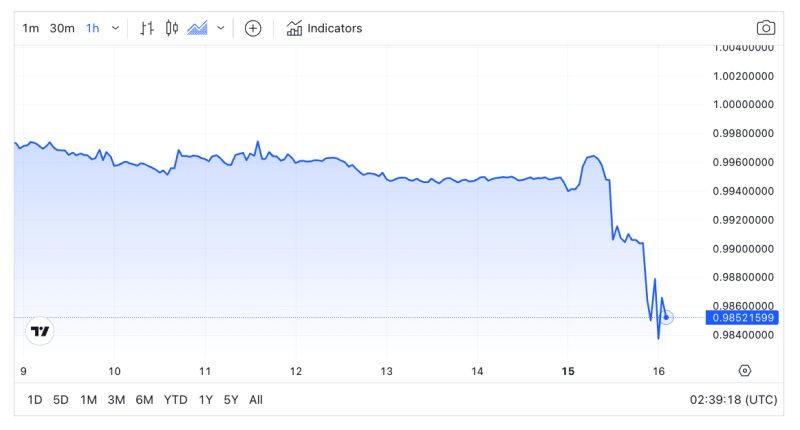This screenshot has width=800, height=430.
Task: Click the date 15 on time axis
Action: [568, 371]
